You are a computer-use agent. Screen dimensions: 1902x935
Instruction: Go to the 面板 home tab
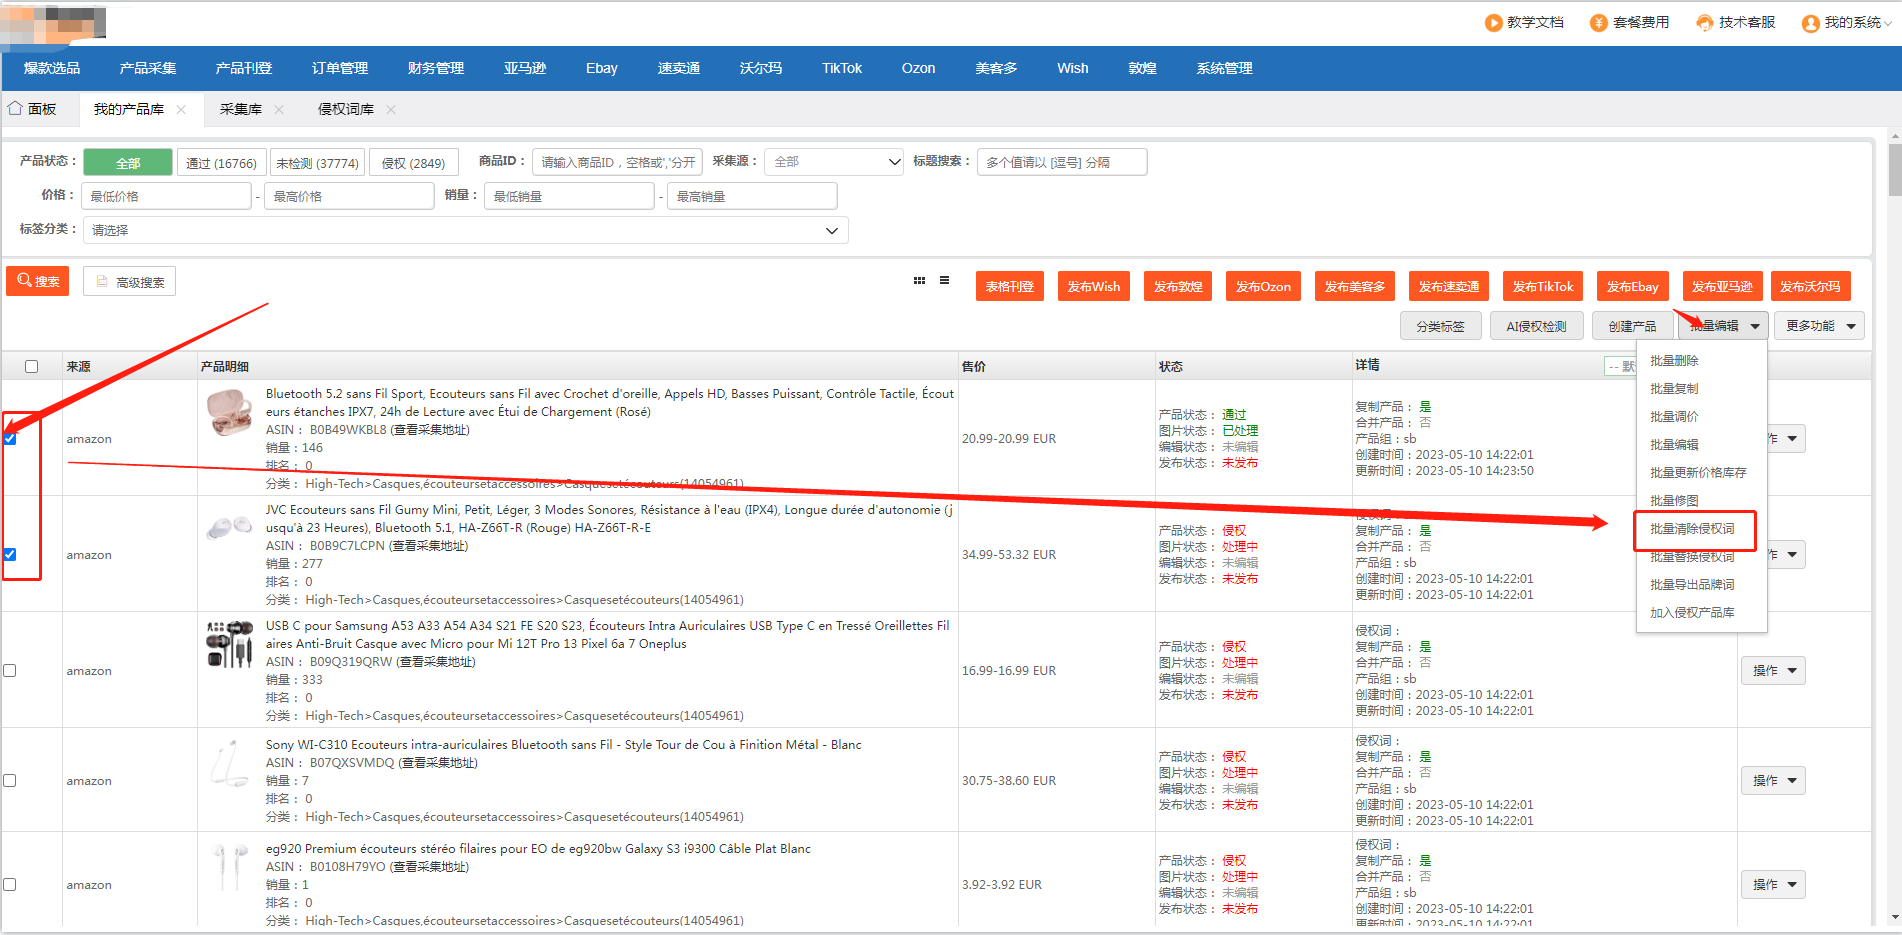coord(33,109)
